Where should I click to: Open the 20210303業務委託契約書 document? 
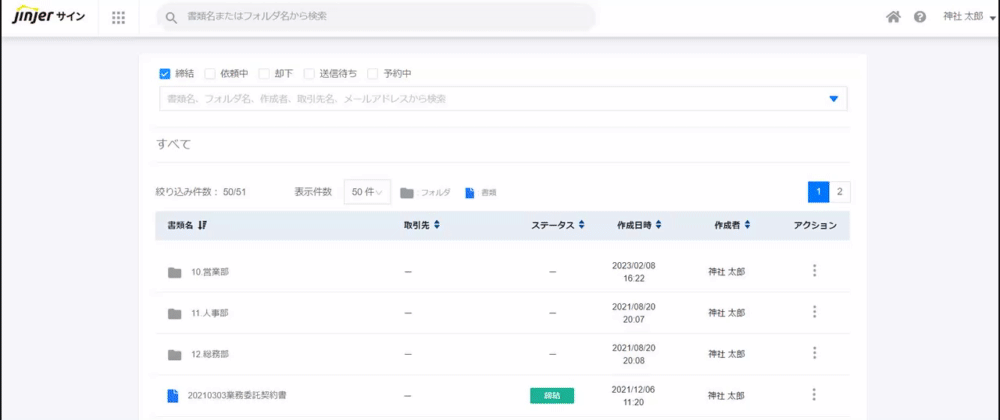pos(237,396)
